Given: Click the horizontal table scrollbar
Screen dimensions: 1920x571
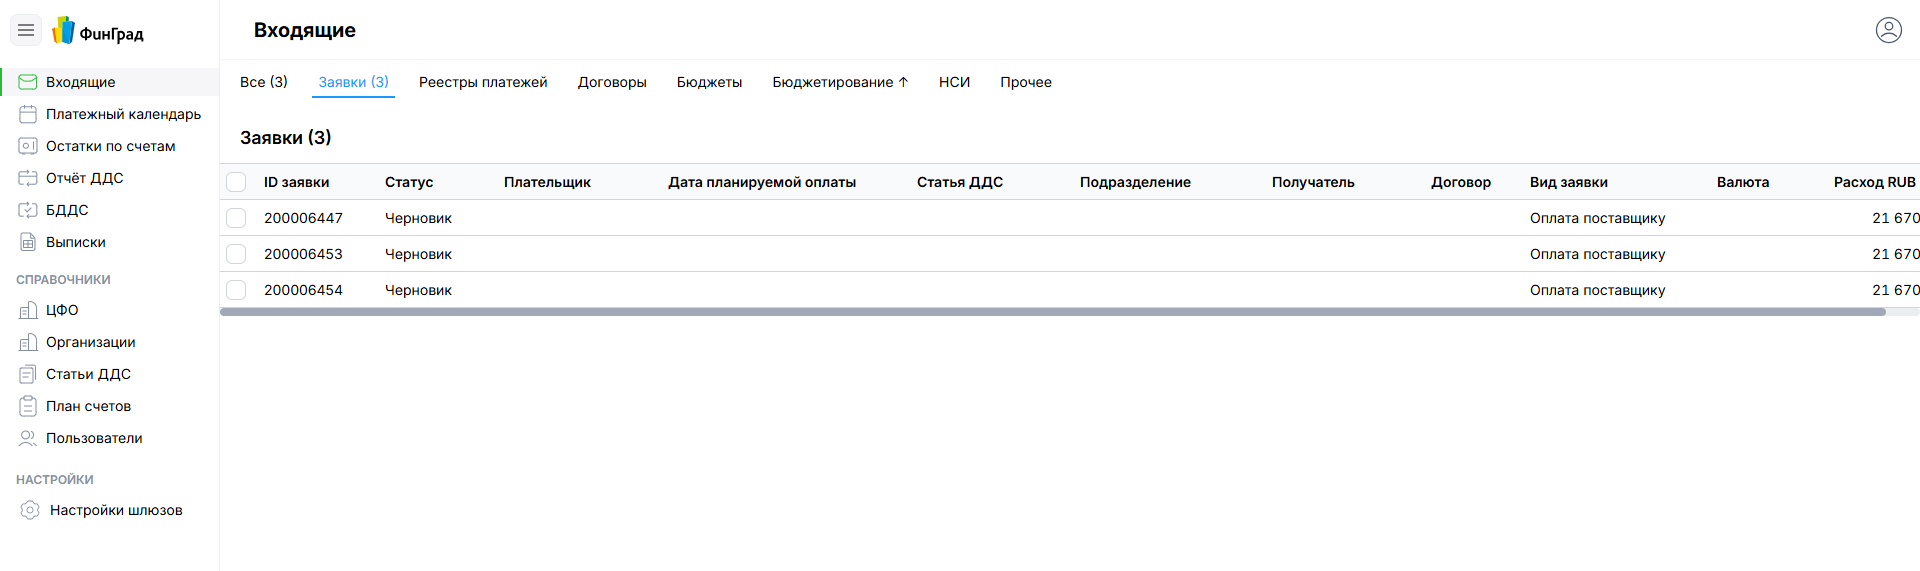Looking at the screenshot, I should pyautogui.click(x=1052, y=312).
